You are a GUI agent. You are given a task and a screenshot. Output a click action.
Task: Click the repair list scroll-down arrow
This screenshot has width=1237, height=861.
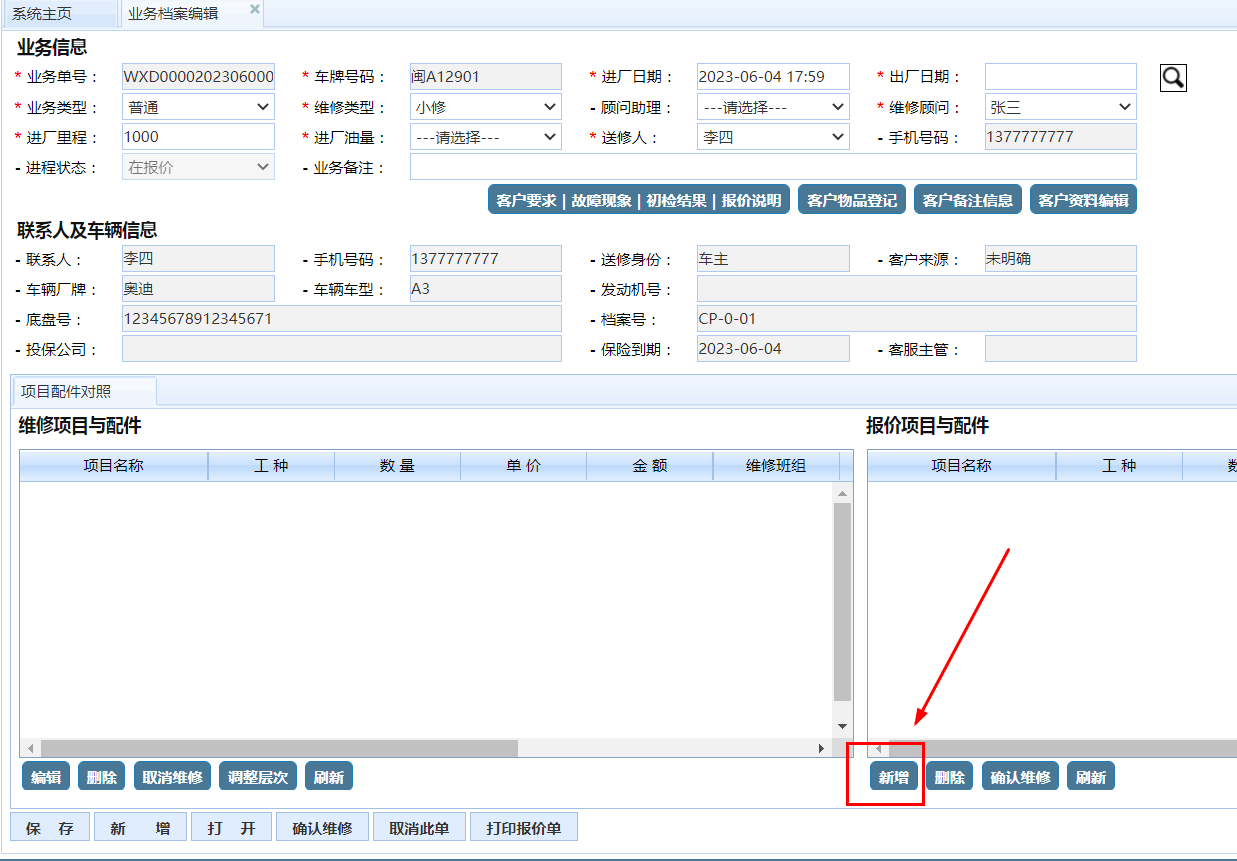tap(842, 726)
